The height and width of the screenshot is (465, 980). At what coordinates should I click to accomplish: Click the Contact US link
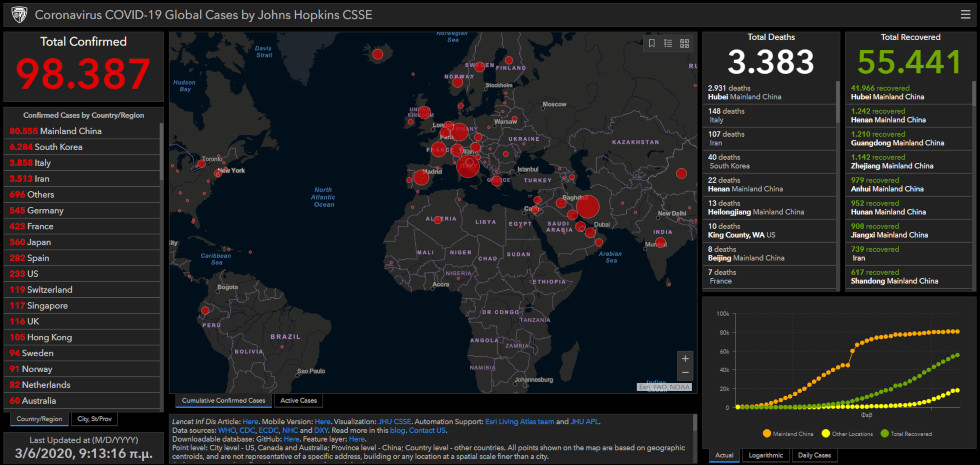(x=427, y=431)
